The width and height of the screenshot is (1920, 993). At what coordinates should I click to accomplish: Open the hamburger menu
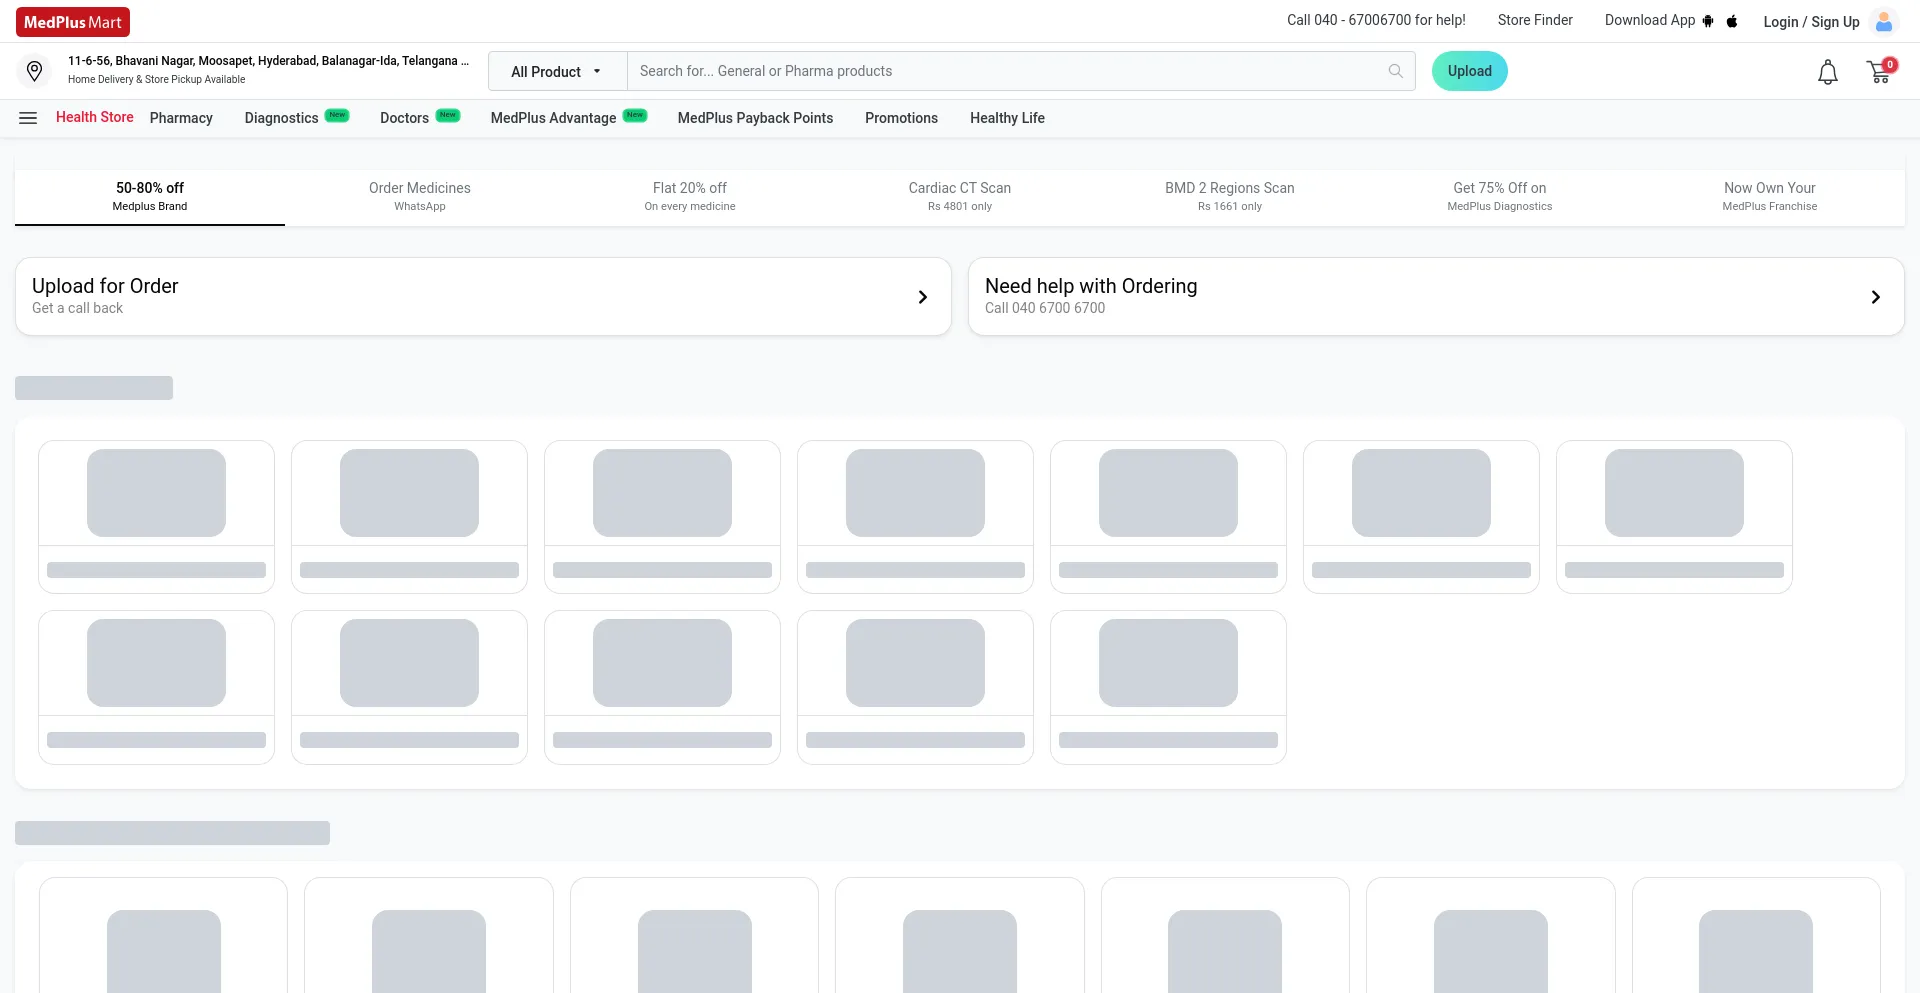coord(28,118)
